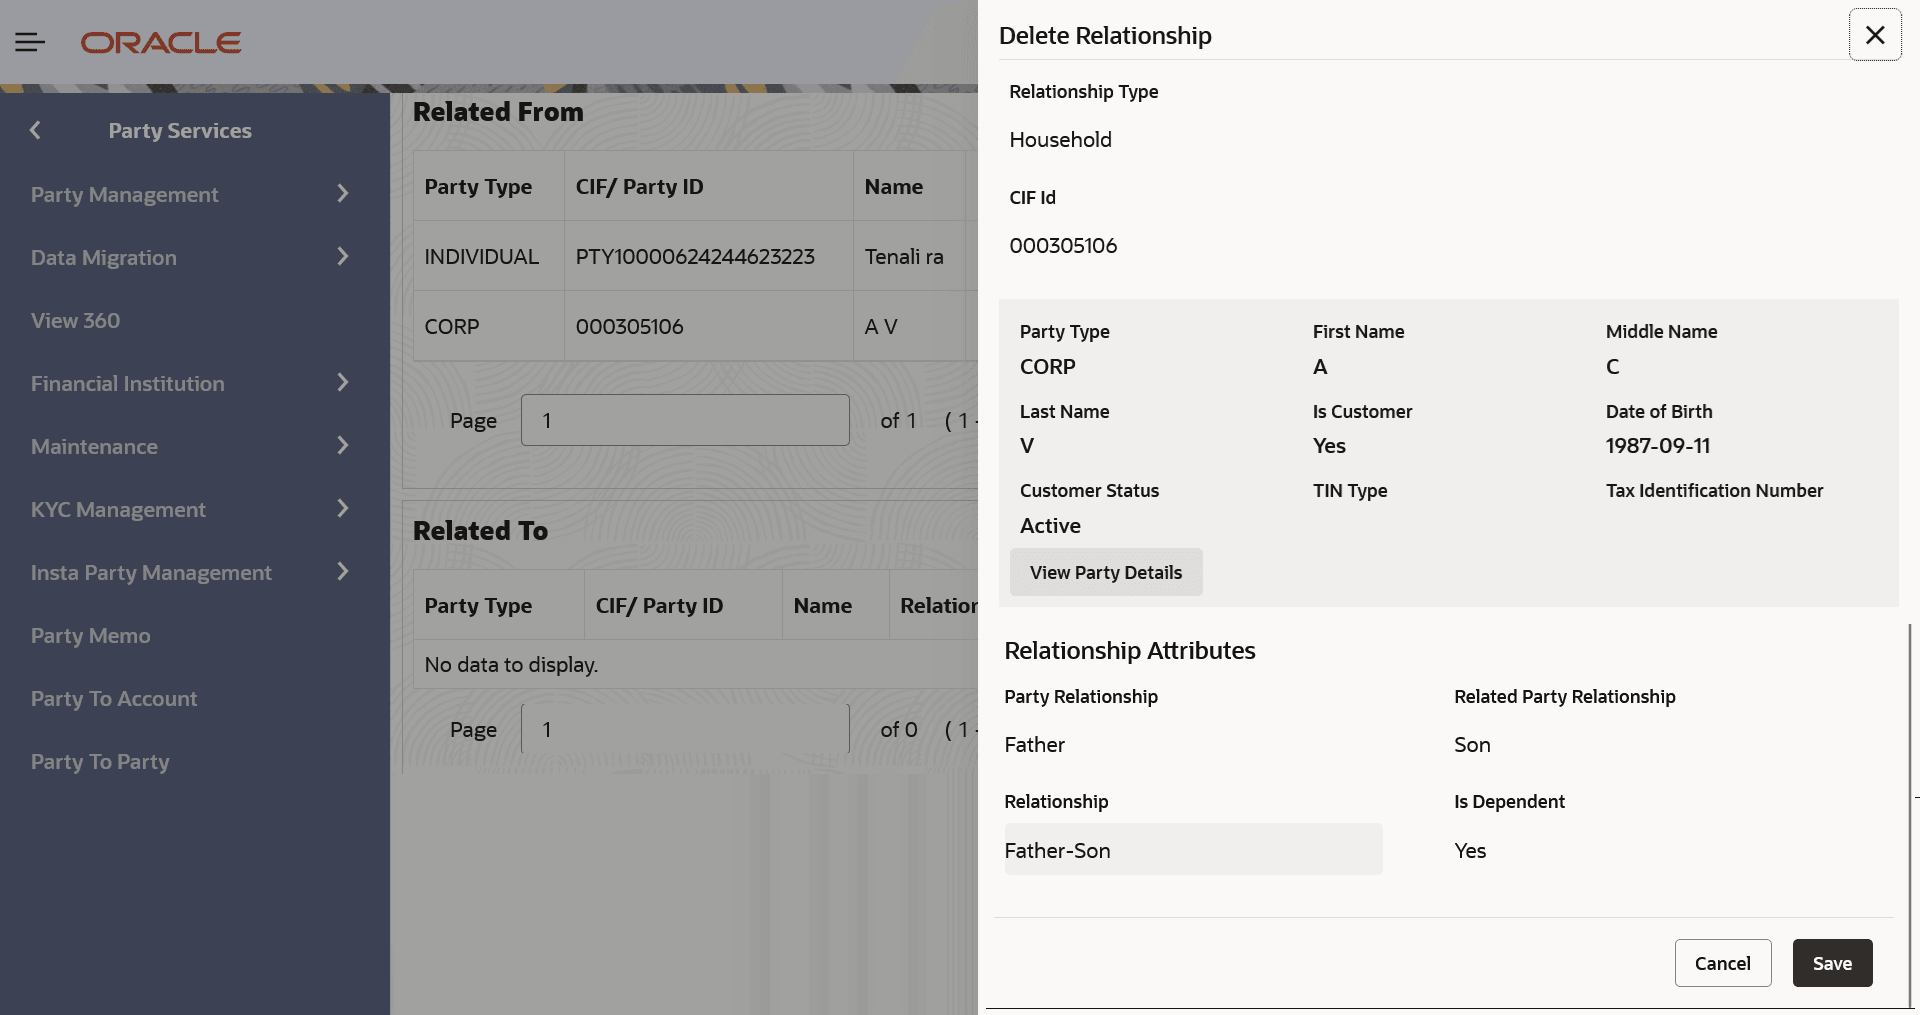Click the Party Services heading
Viewport: 1920px width, 1015px height.
pyautogui.click(x=180, y=131)
